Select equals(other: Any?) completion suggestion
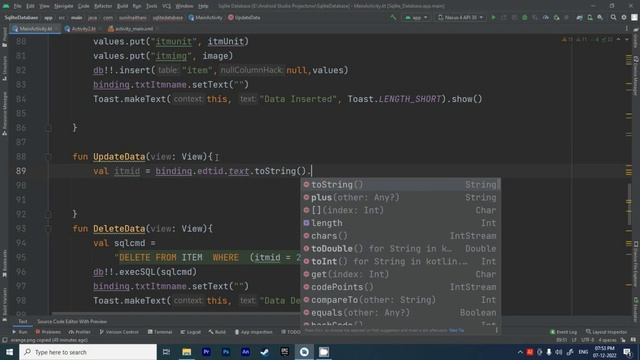This screenshot has height=360, width=640. pyautogui.click(x=400, y=313)
